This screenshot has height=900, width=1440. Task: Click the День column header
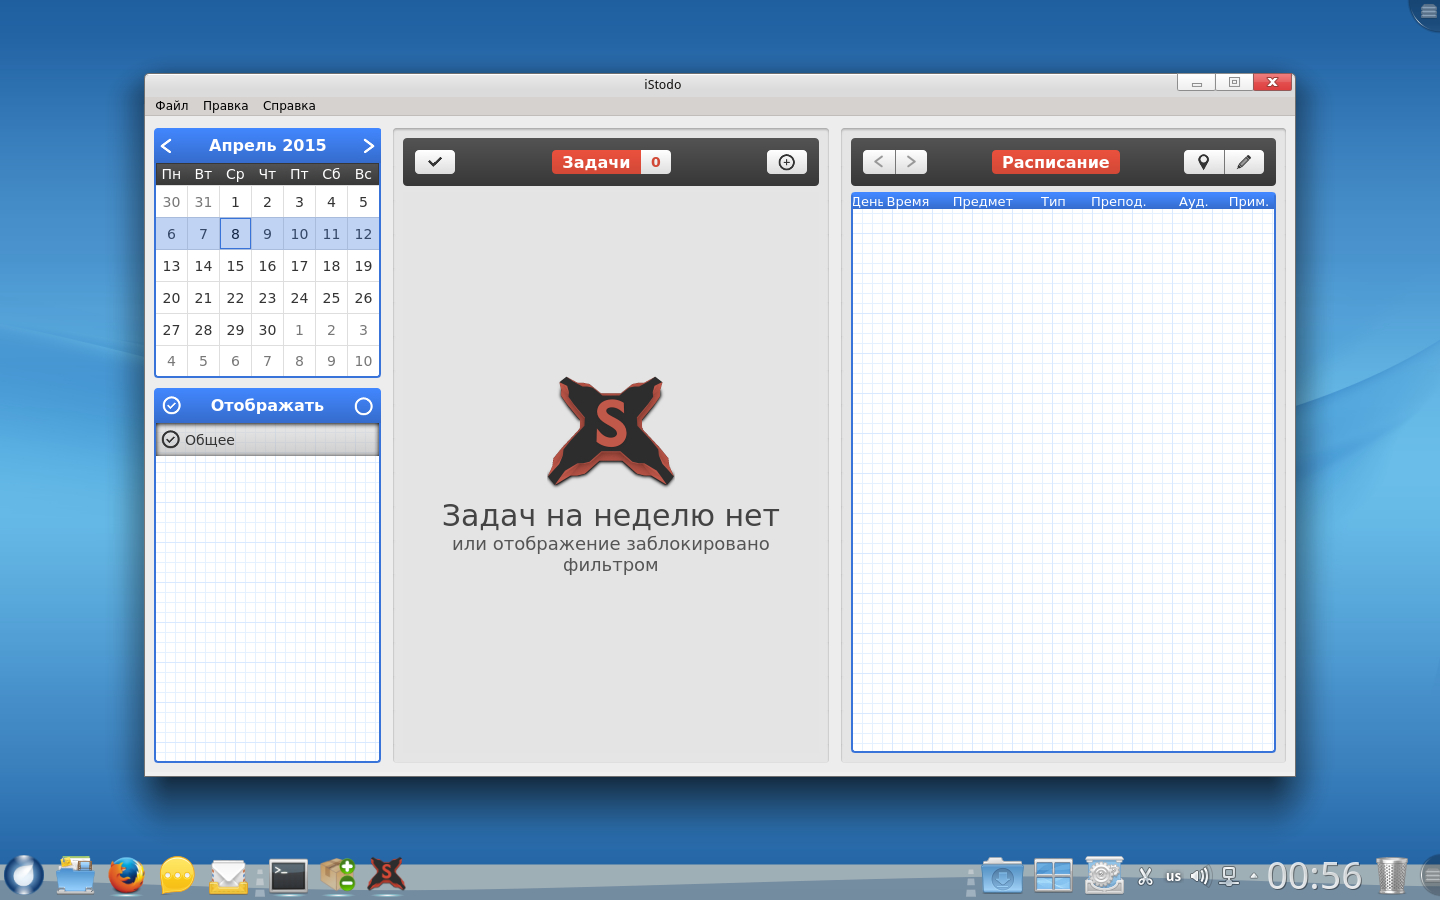[x=868, y=202]
